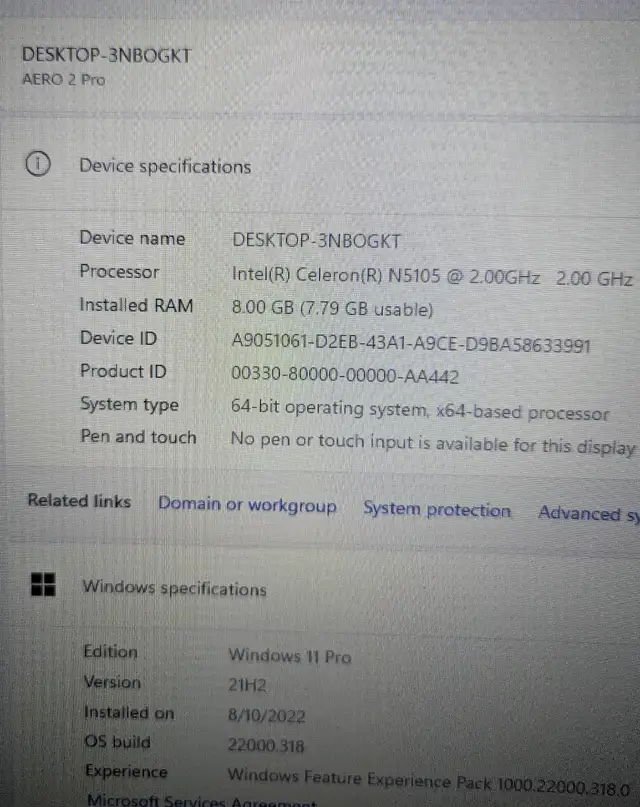Select the Device ID value A9051061-D2EB
Screen dimensions: 640x807
411,343
